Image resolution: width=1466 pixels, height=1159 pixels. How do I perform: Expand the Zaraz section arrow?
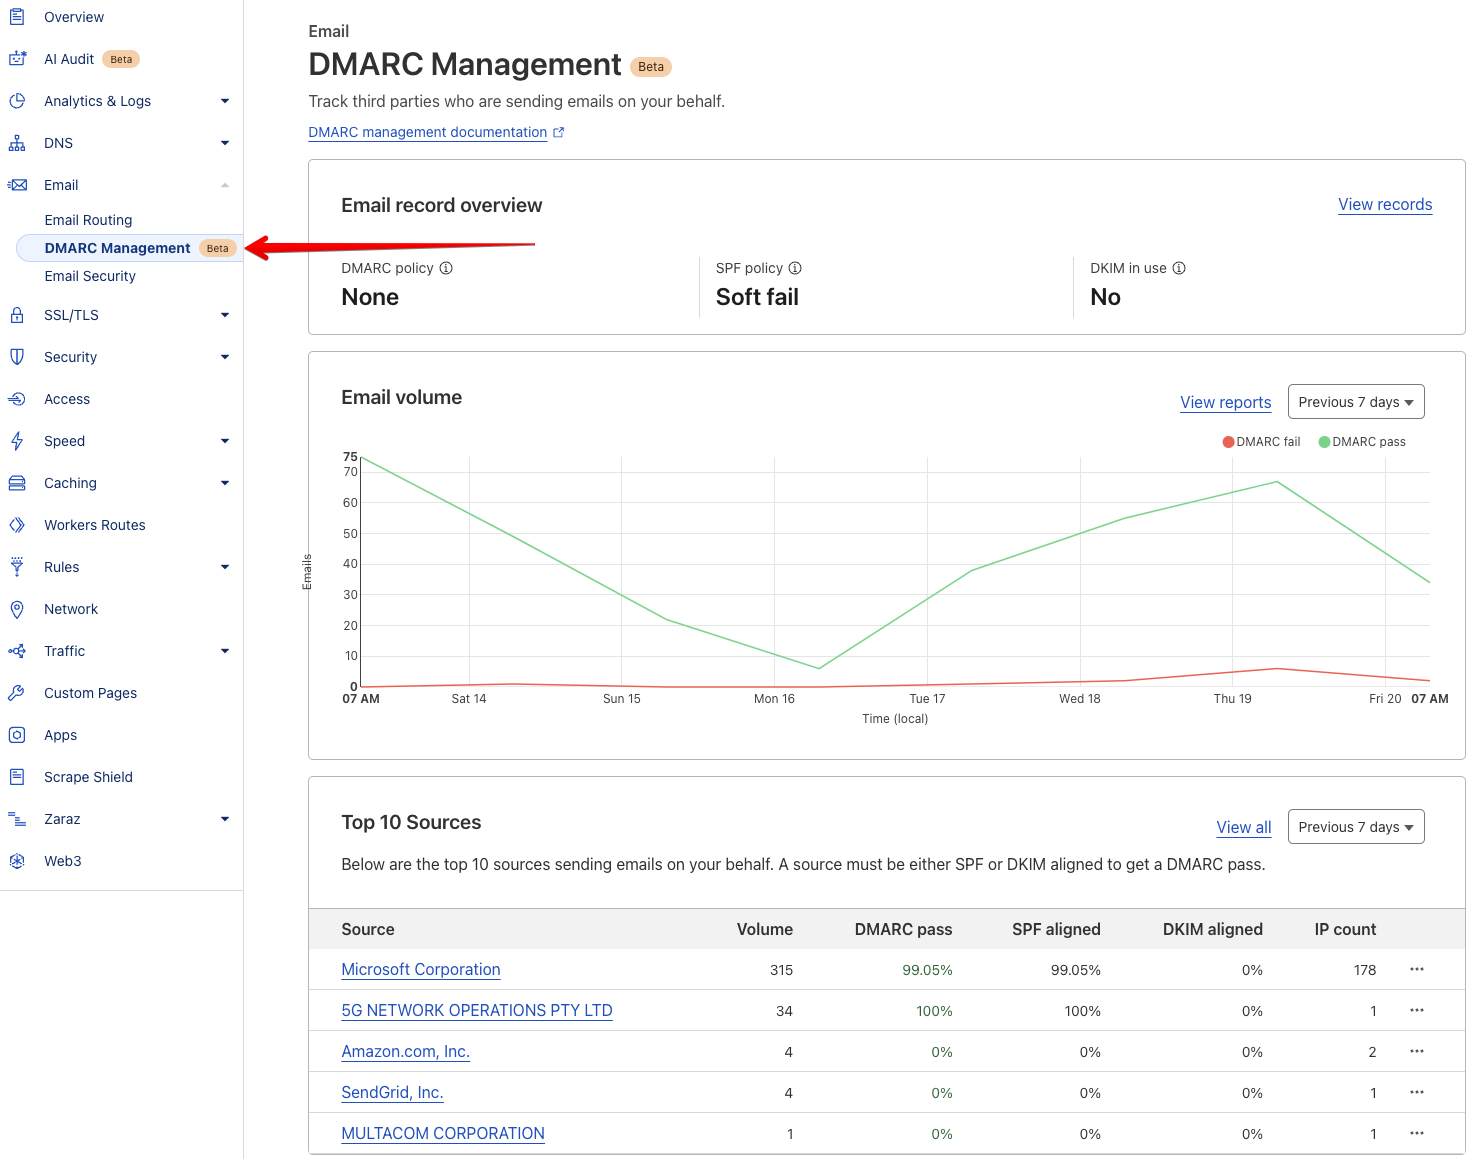(225, 819)
